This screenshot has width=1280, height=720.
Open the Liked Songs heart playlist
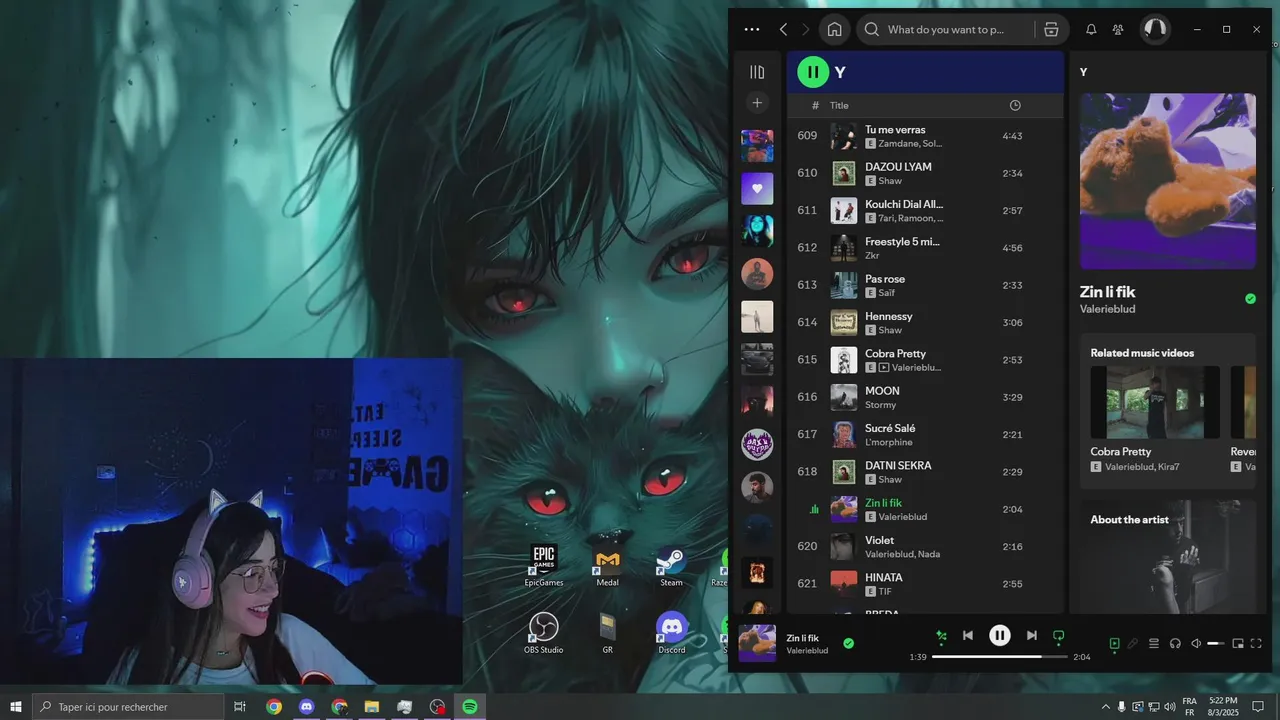[757, 188]
